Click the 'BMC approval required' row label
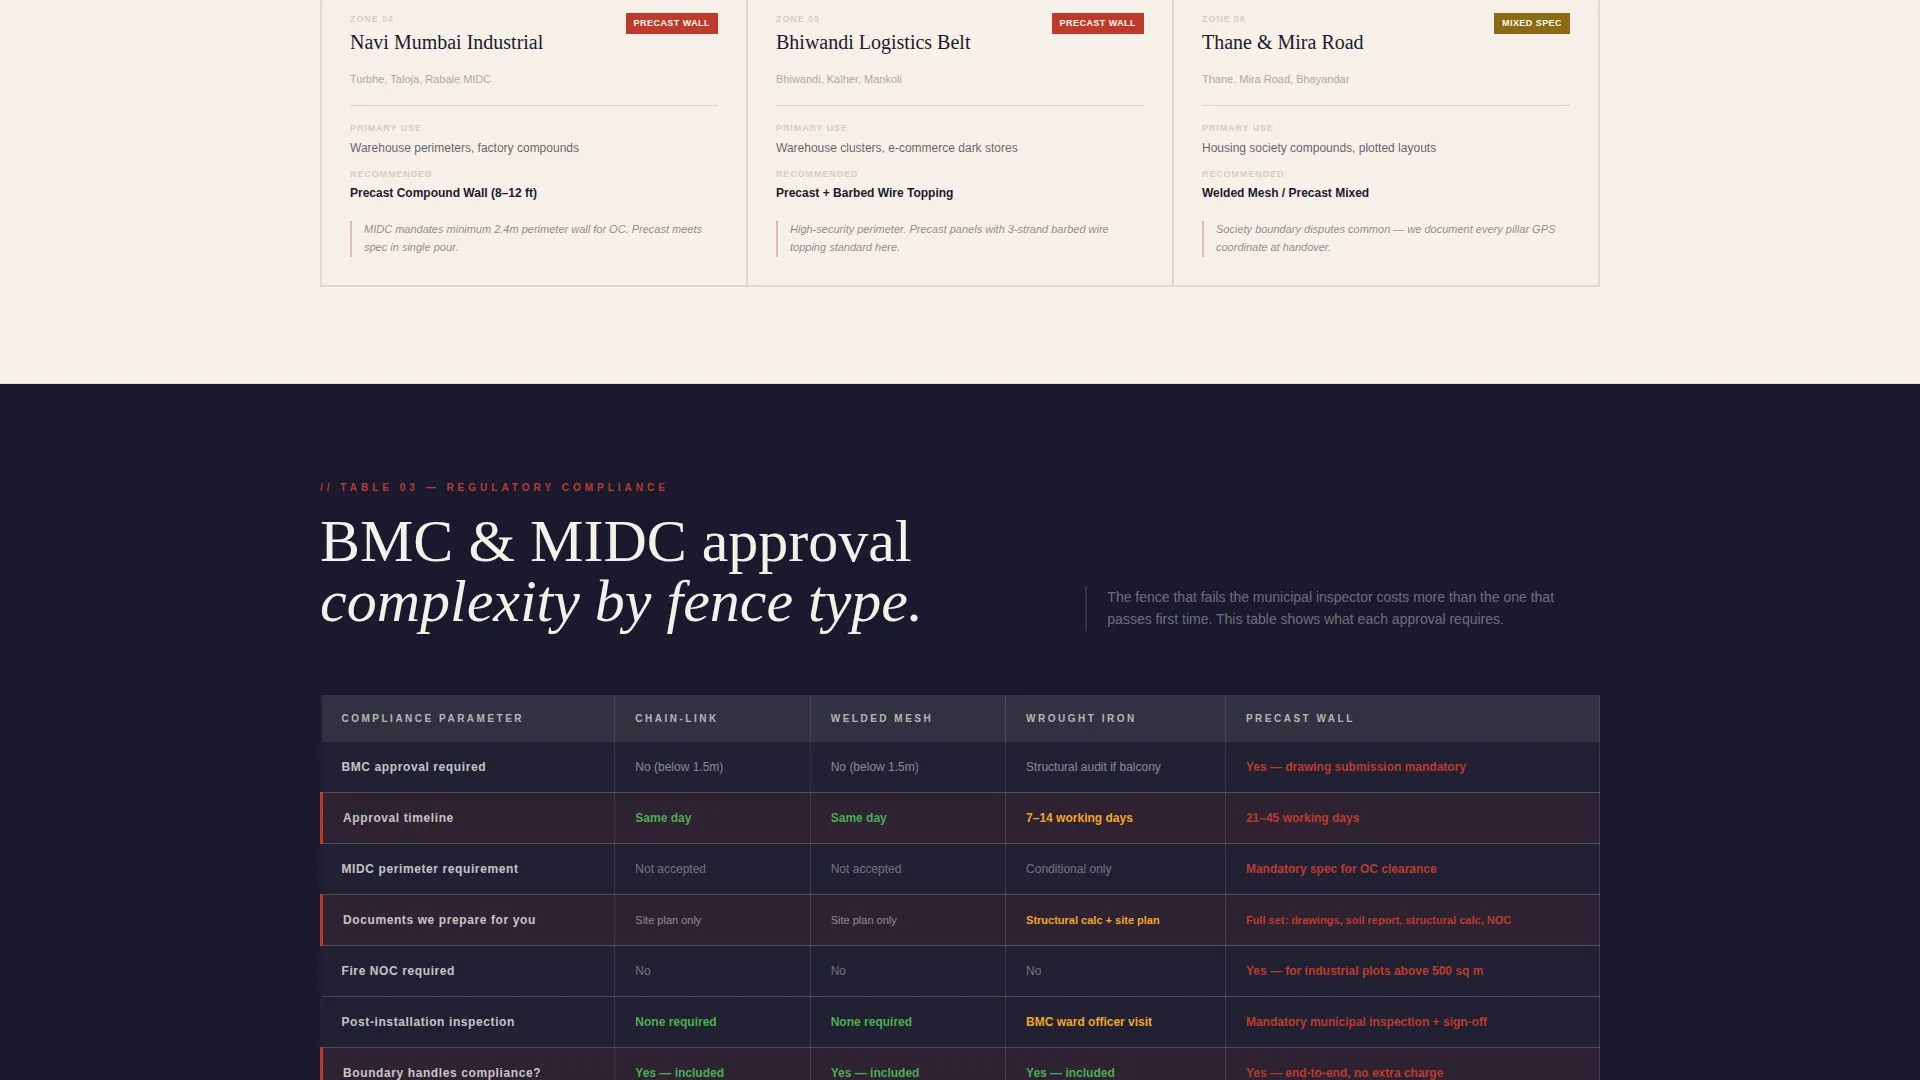The width and height of the screenshot is (1920, 1080). (x=413, y=767)
